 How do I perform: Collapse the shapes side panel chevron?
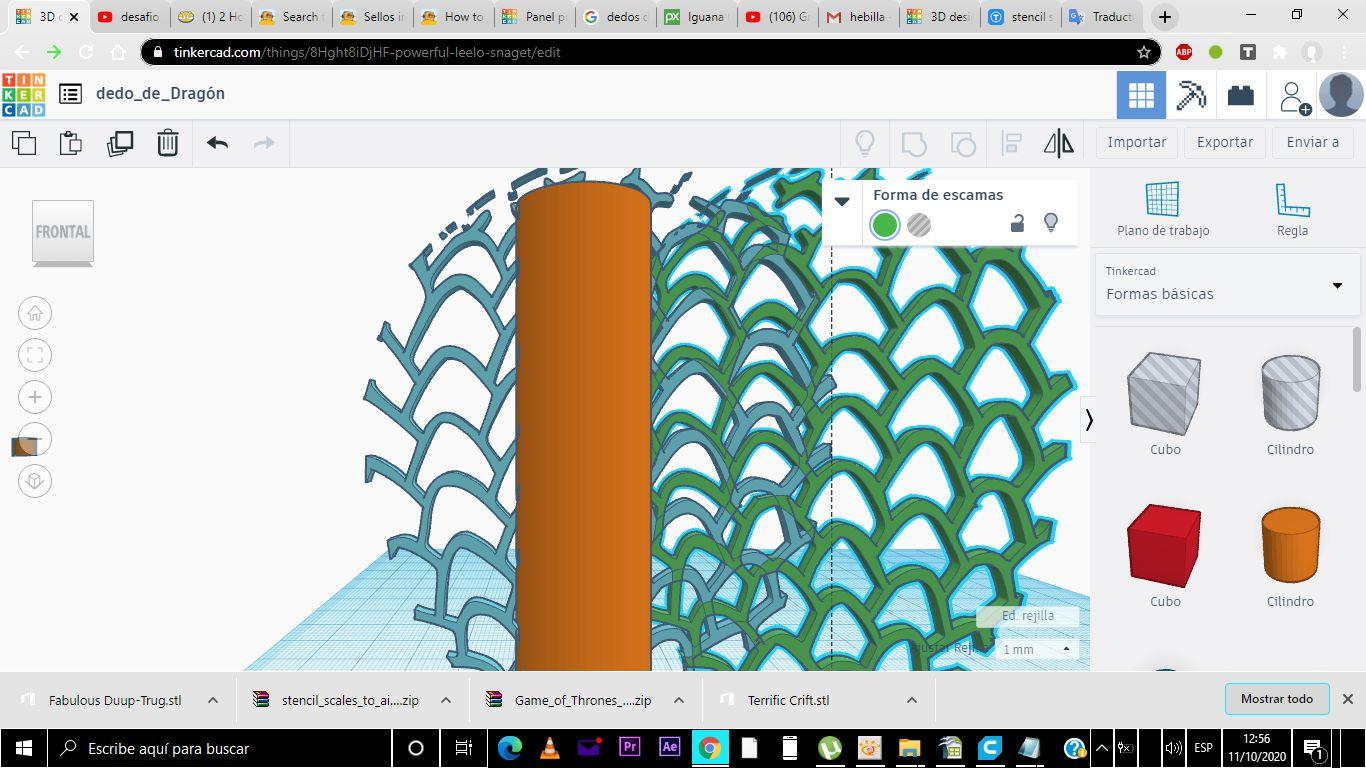click(1089, 420)
